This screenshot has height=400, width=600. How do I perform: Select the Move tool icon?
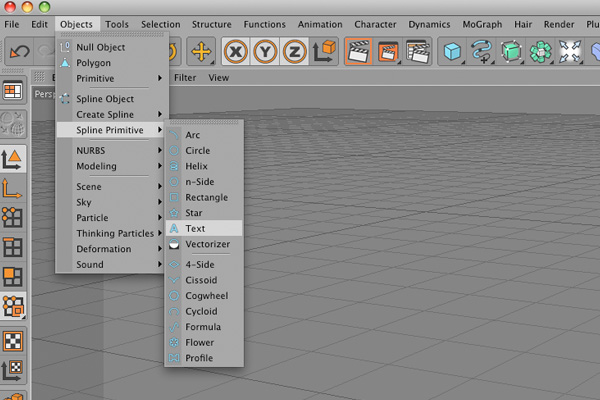[x=201, y=51]
